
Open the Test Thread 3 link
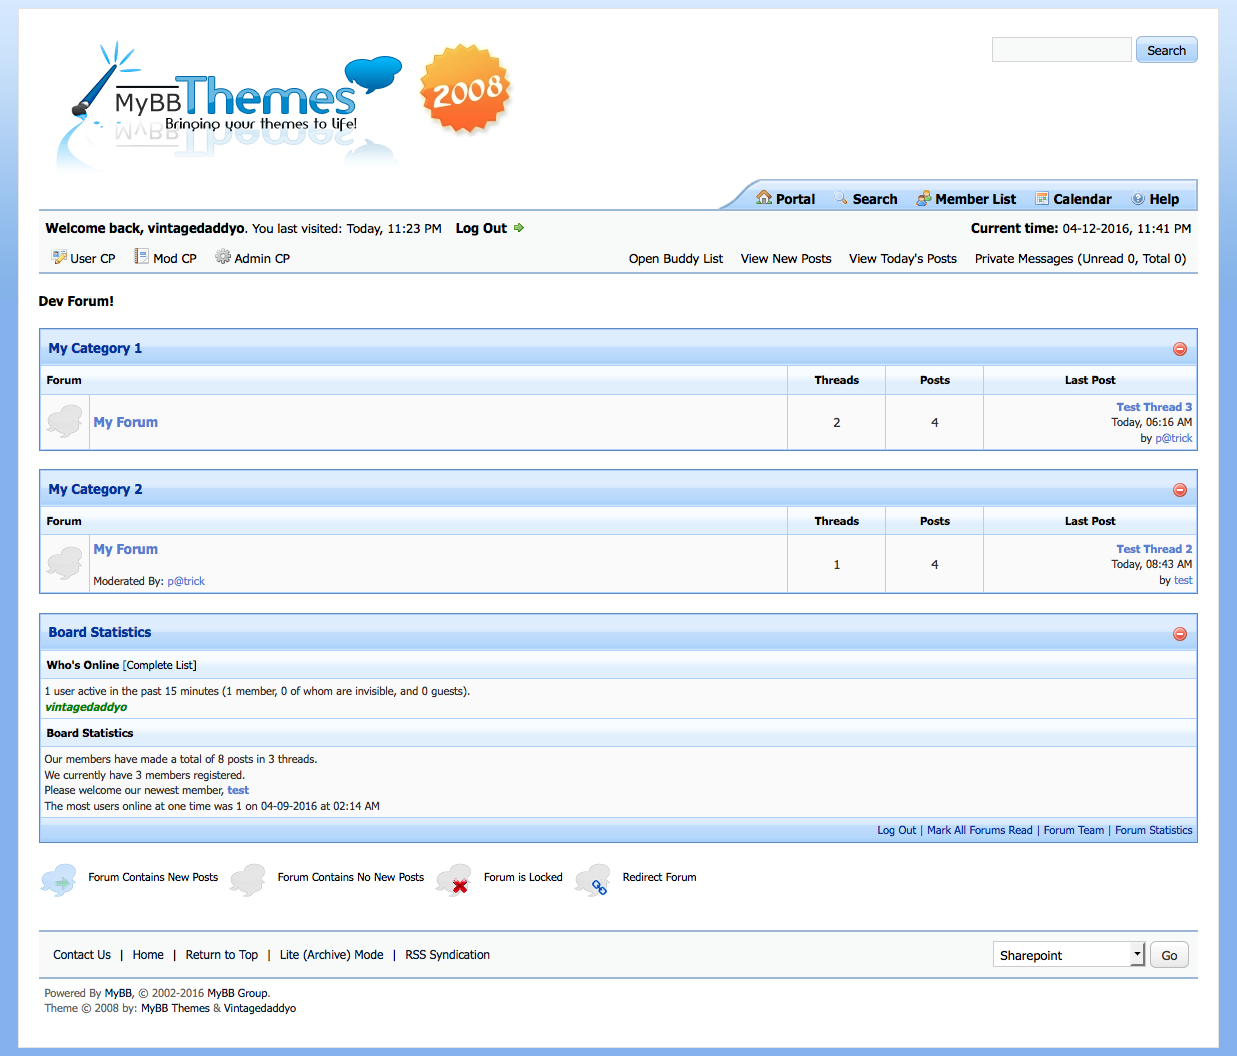pyautogui.click(x=1154, y=407)
